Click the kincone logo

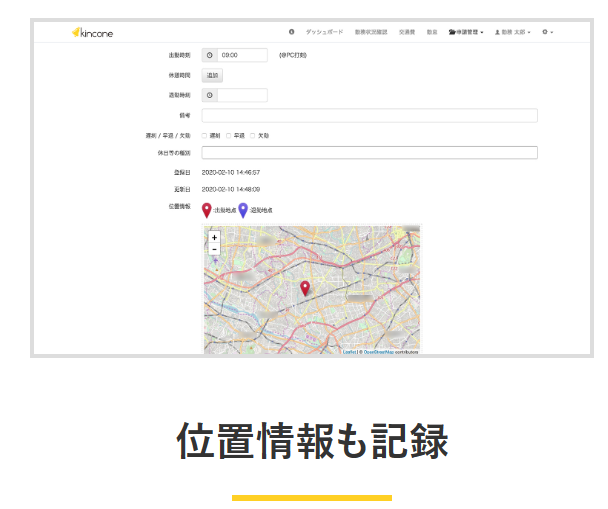[92, 33]
